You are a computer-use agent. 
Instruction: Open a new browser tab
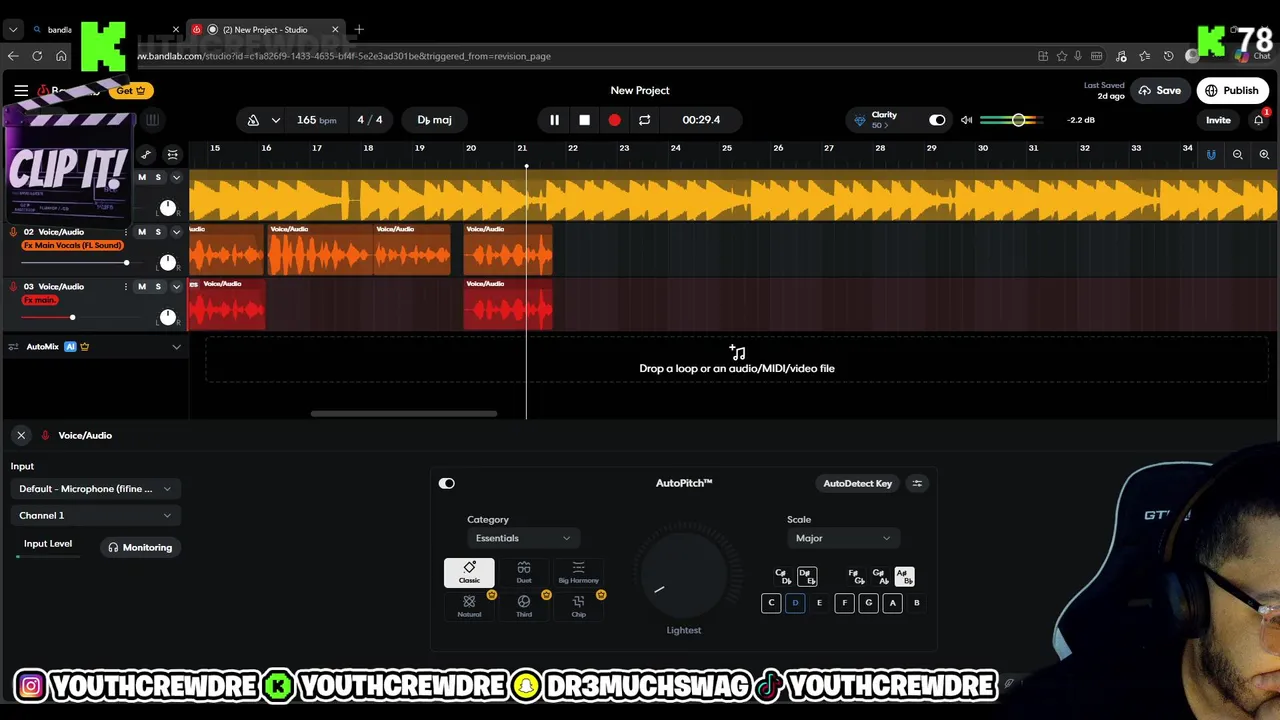pos(359,29)
